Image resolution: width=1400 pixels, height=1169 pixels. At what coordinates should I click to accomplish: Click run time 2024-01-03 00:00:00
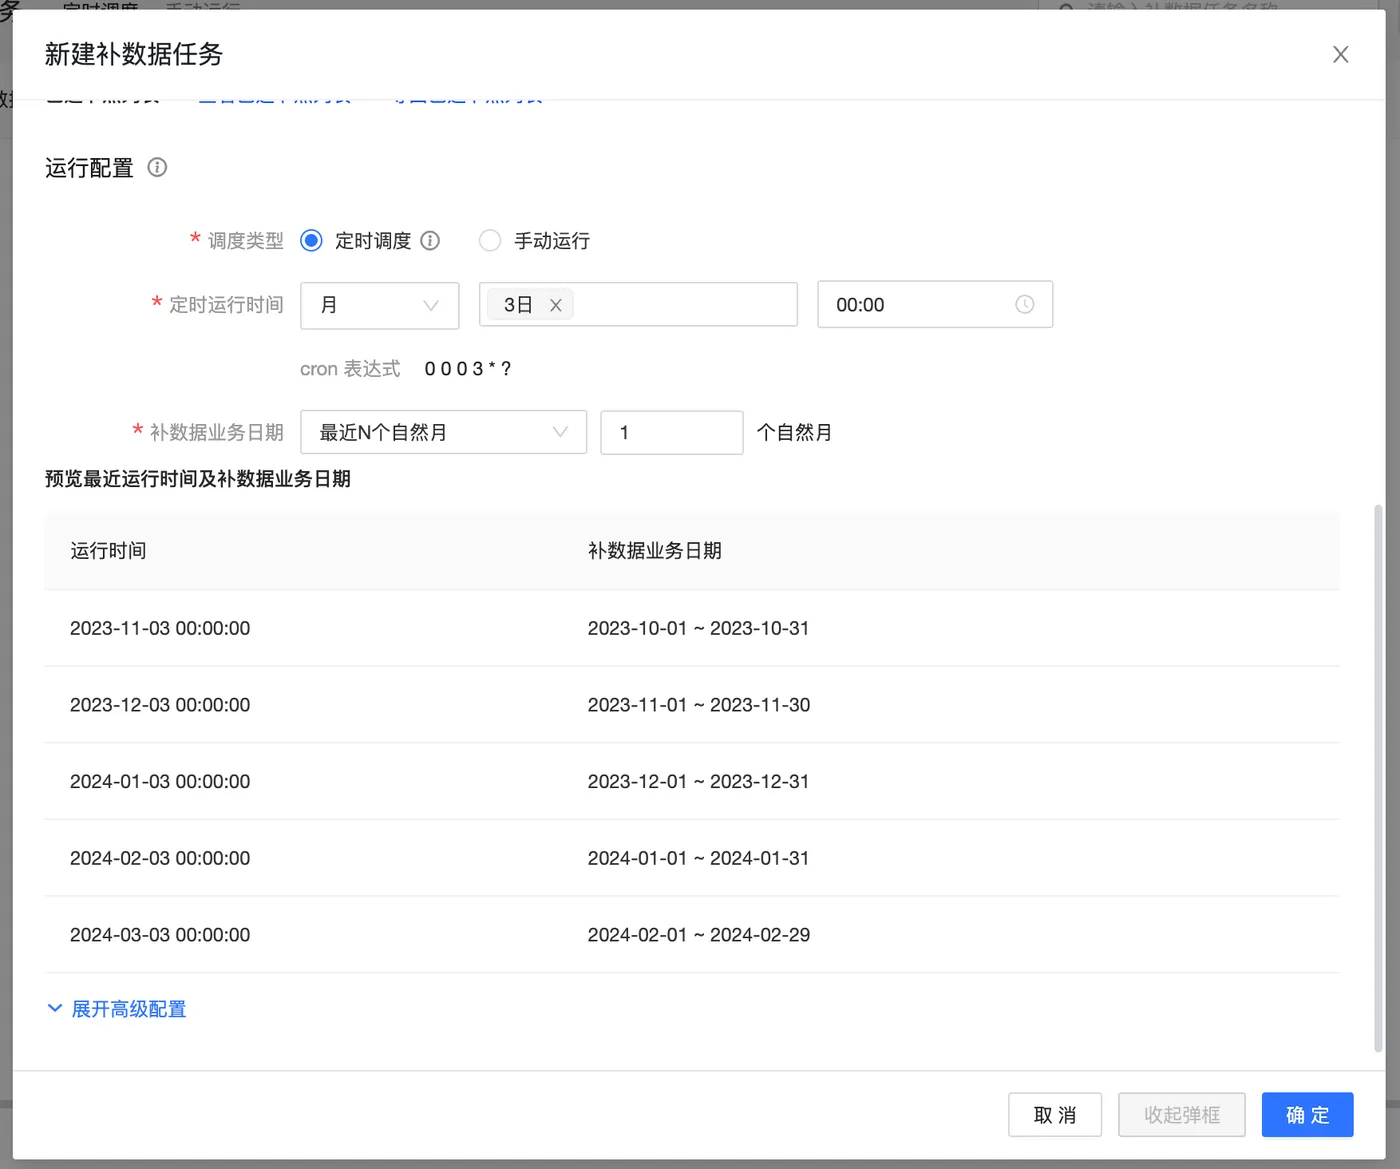(160, 781)
